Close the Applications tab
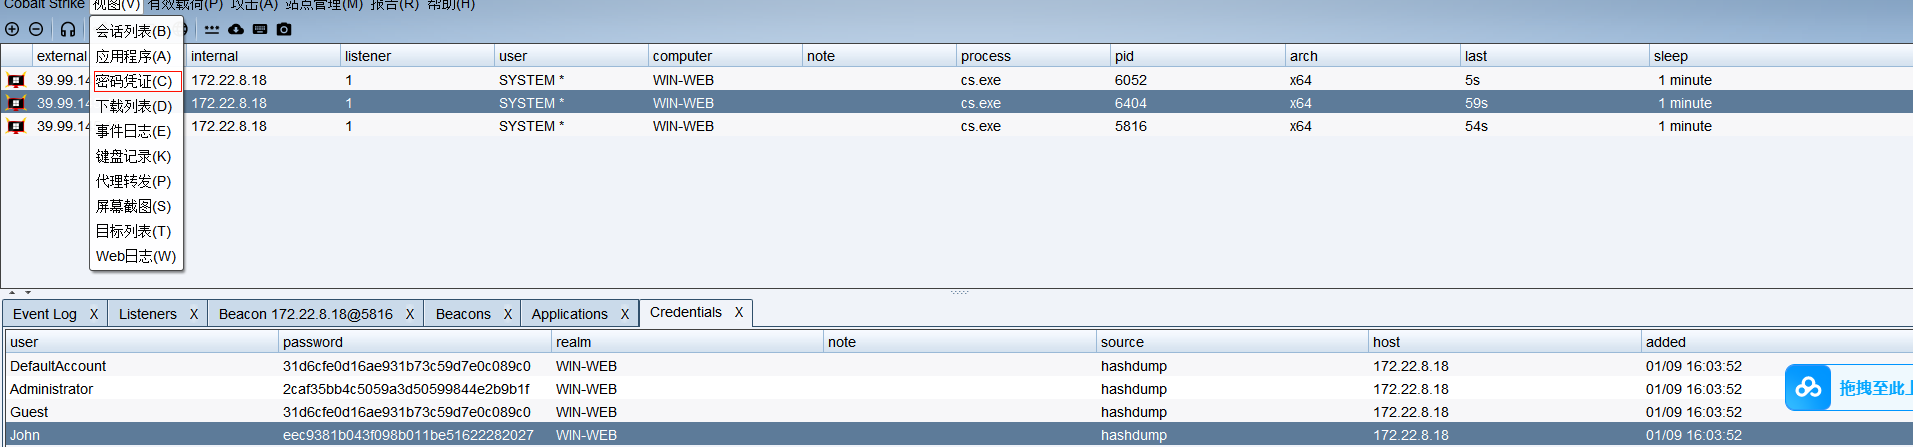 tap(625, 314)
